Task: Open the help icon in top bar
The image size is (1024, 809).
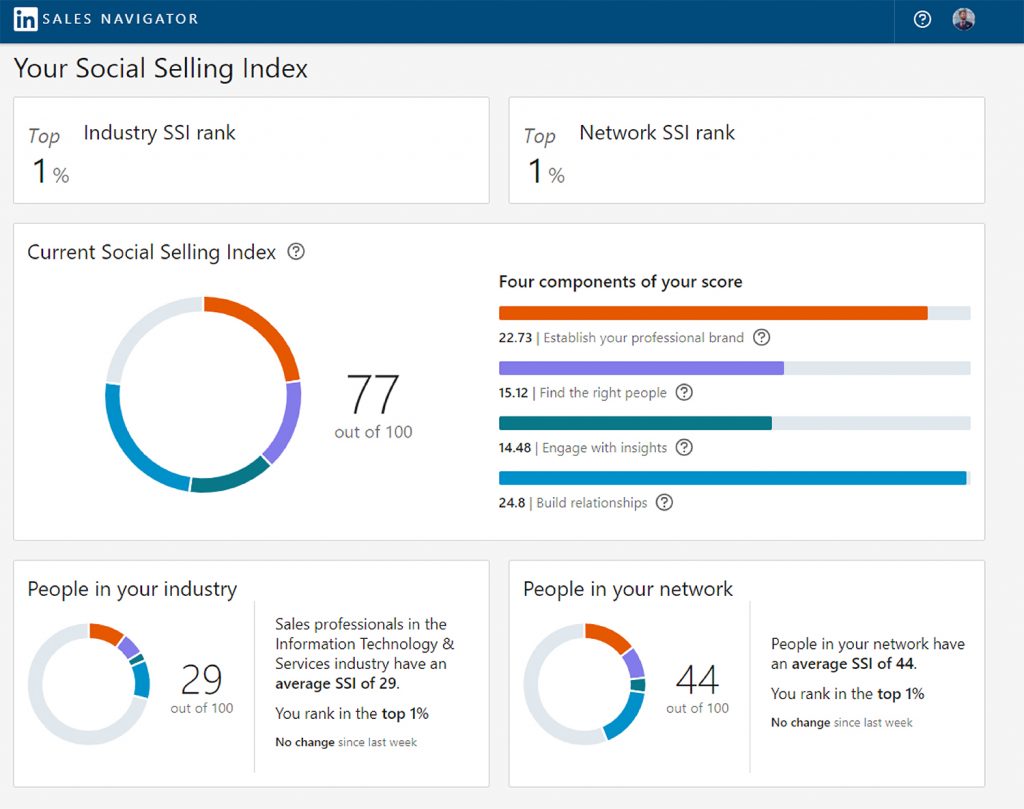Action: tap(922, 20)
